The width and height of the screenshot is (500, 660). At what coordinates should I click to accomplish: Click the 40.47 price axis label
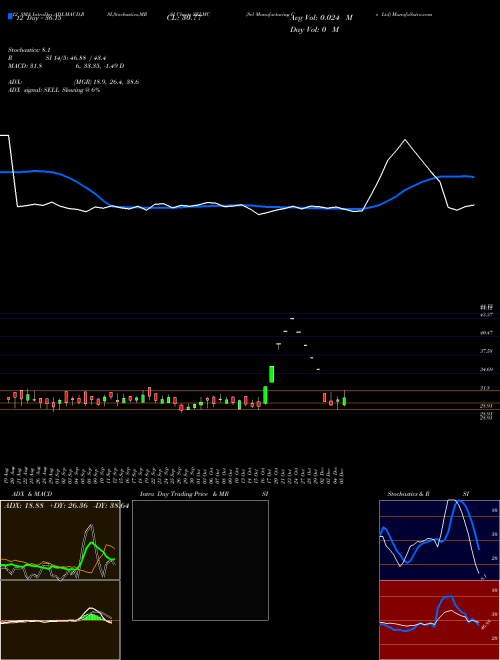coord(487,333)
